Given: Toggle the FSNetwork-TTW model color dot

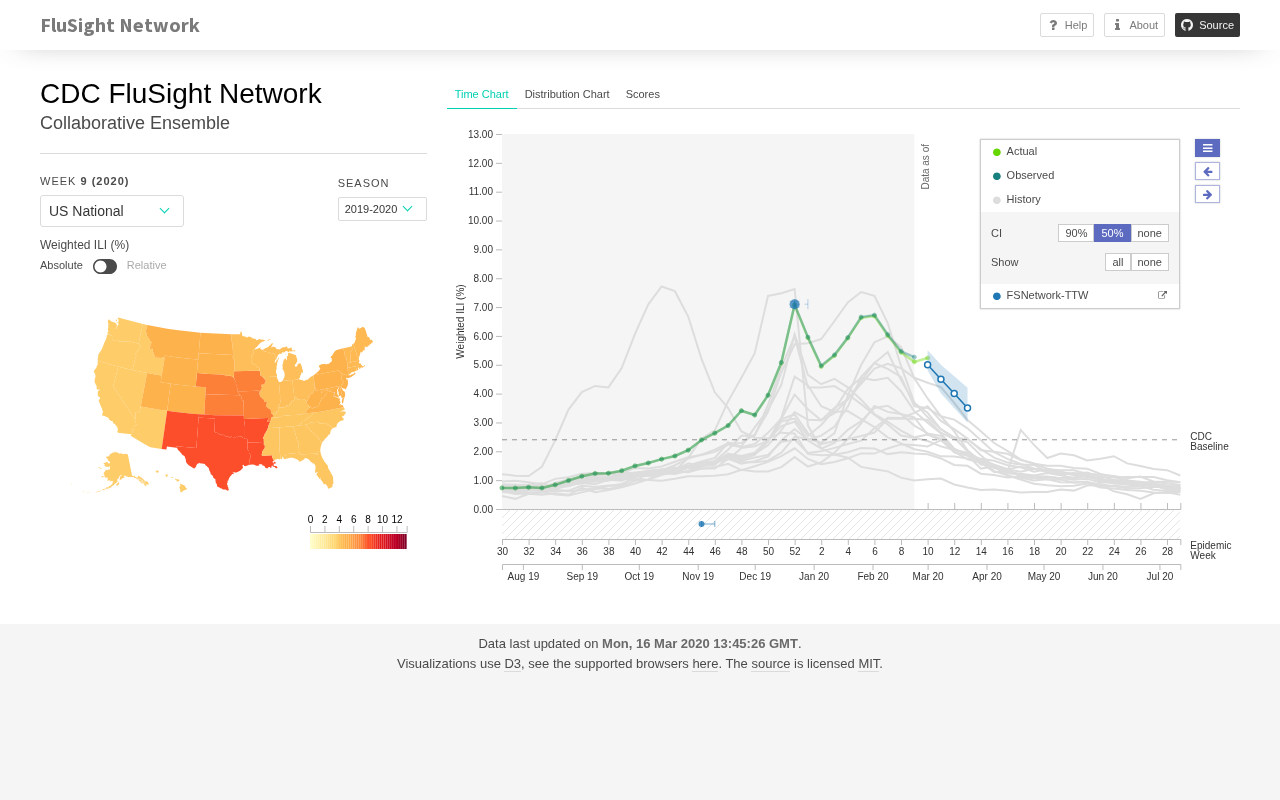Looking at the screenshot, I should (x=997, y=296).
